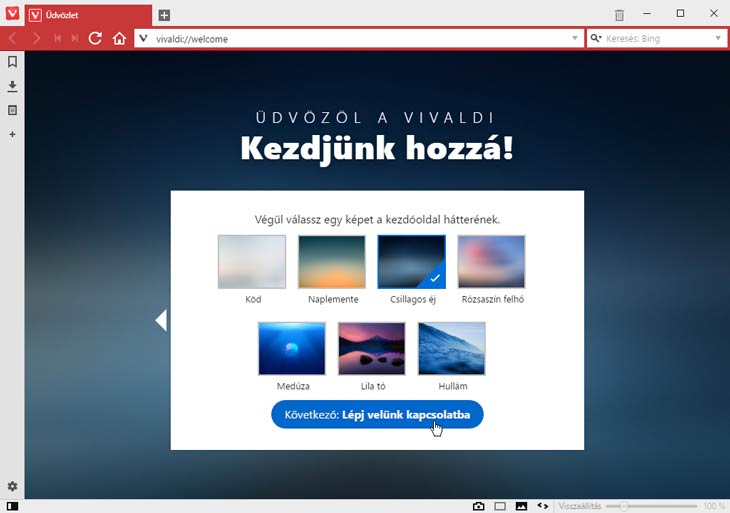Click the search engine magnifier icon
Viewport: 730px width, 513px height.
tap(595, 38)
